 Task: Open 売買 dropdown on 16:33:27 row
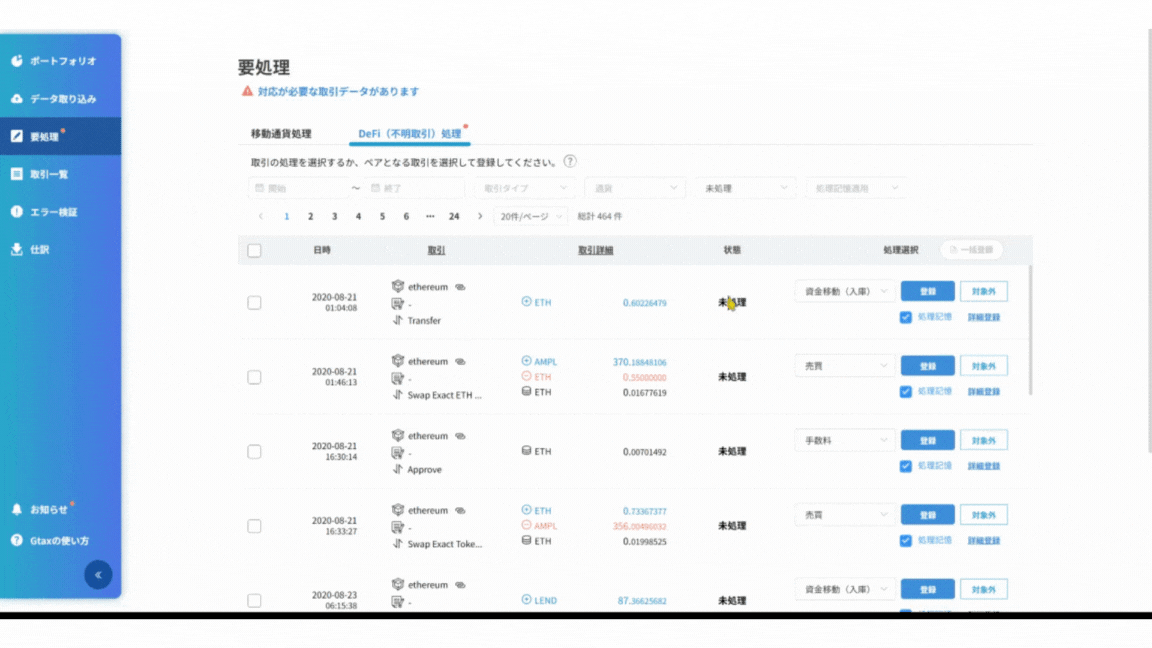845,515
